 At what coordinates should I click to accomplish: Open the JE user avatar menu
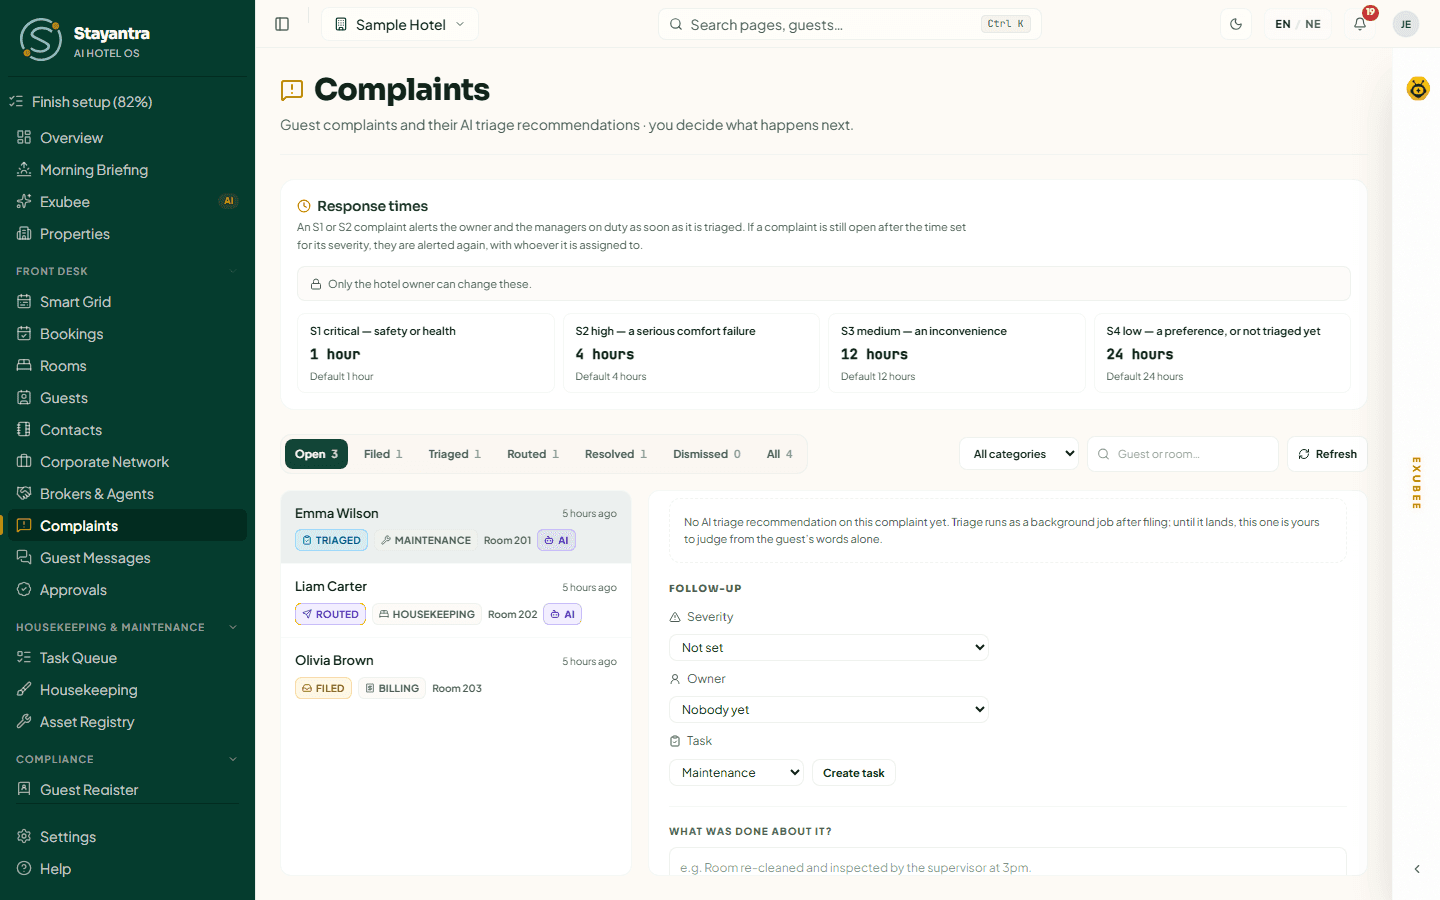coord(1406,24)
